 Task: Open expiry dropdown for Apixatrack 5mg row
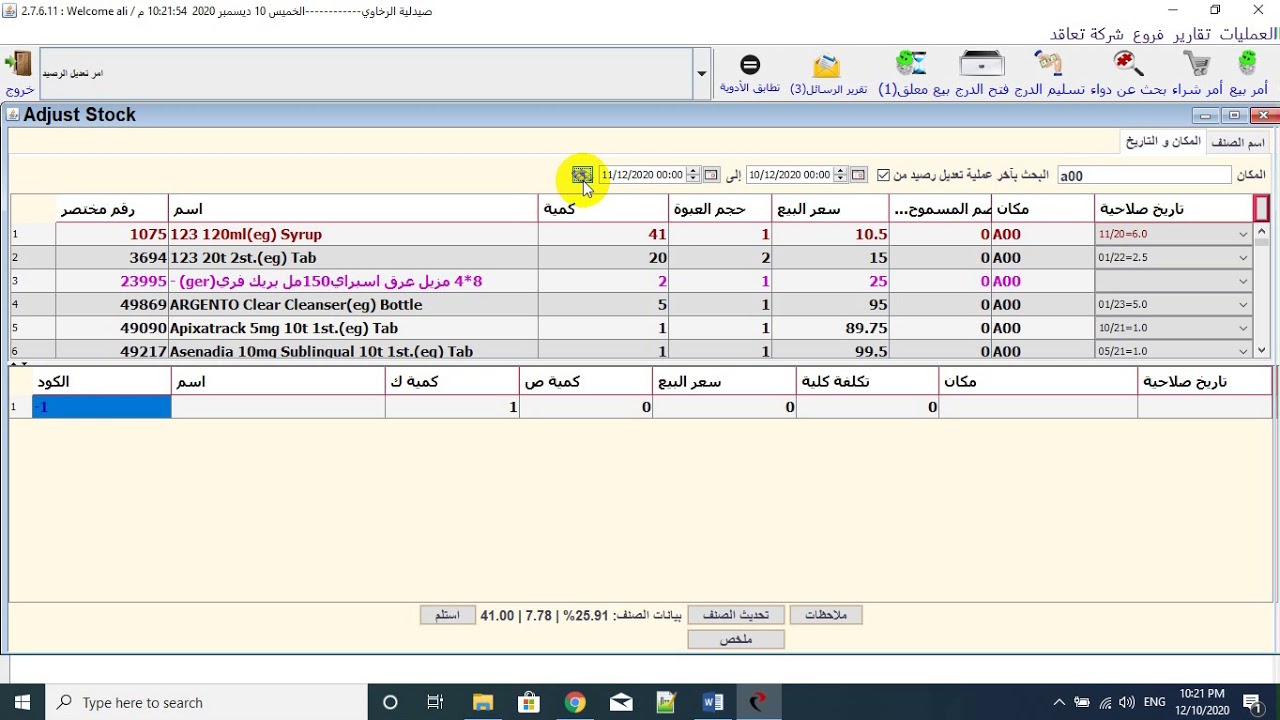(x=1243, y=328)
